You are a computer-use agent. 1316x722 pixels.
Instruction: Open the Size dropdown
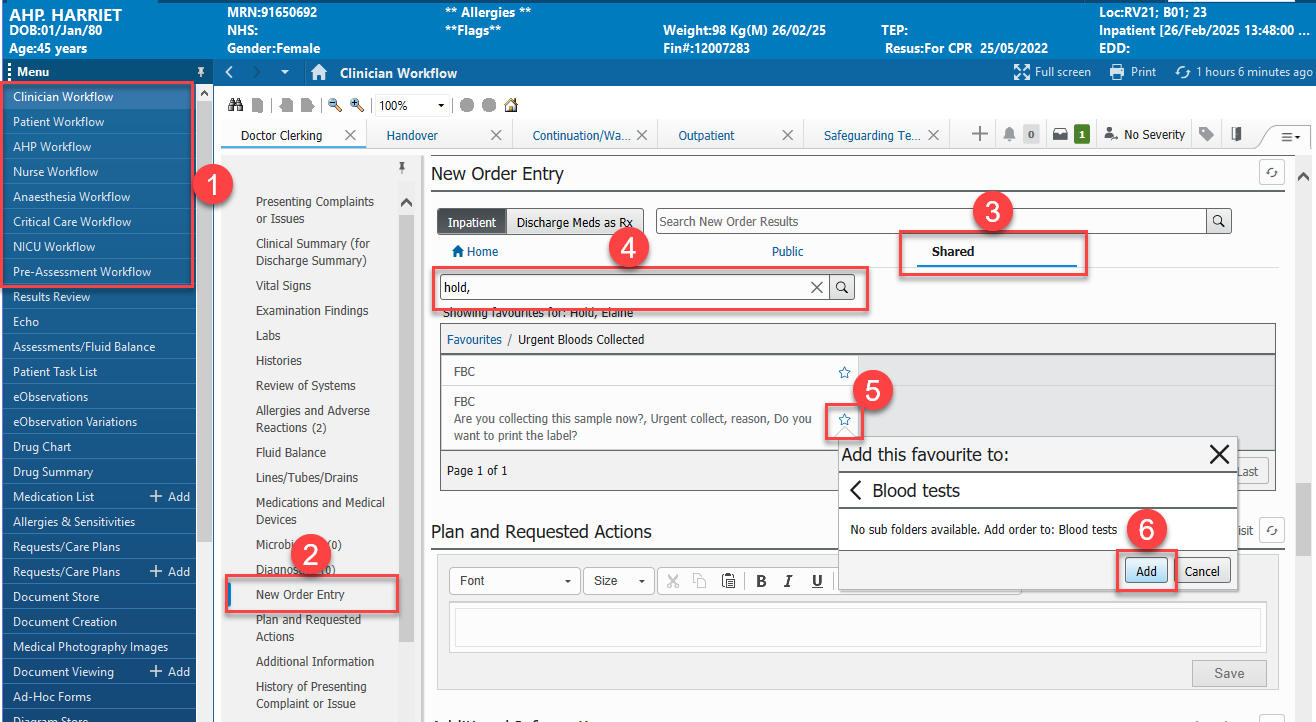619,581
